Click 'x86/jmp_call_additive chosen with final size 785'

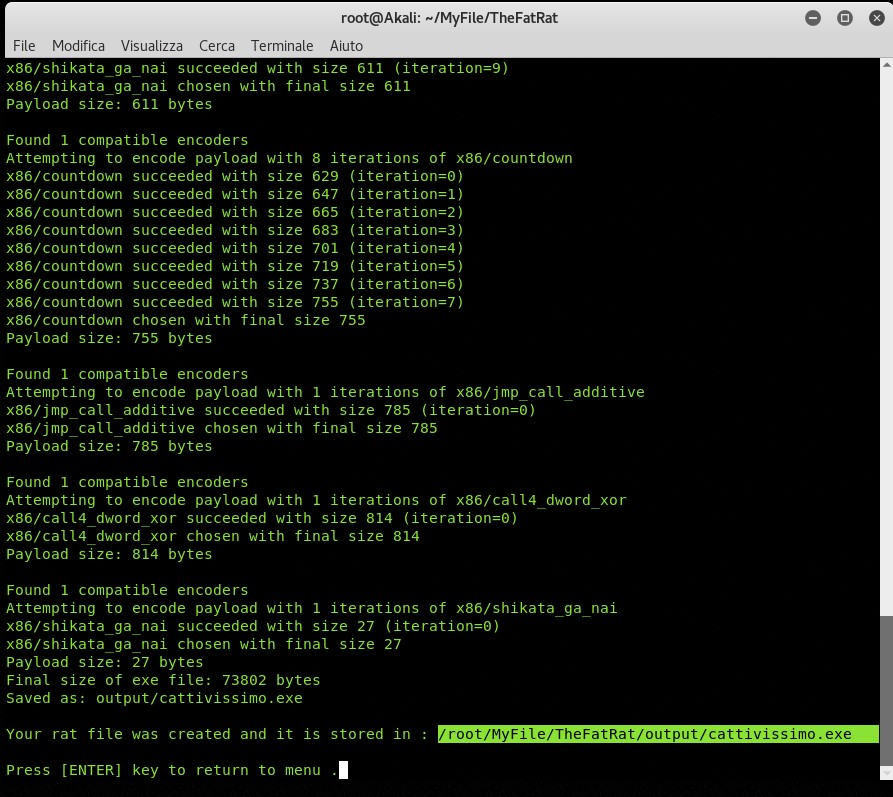tap(222, 428)
